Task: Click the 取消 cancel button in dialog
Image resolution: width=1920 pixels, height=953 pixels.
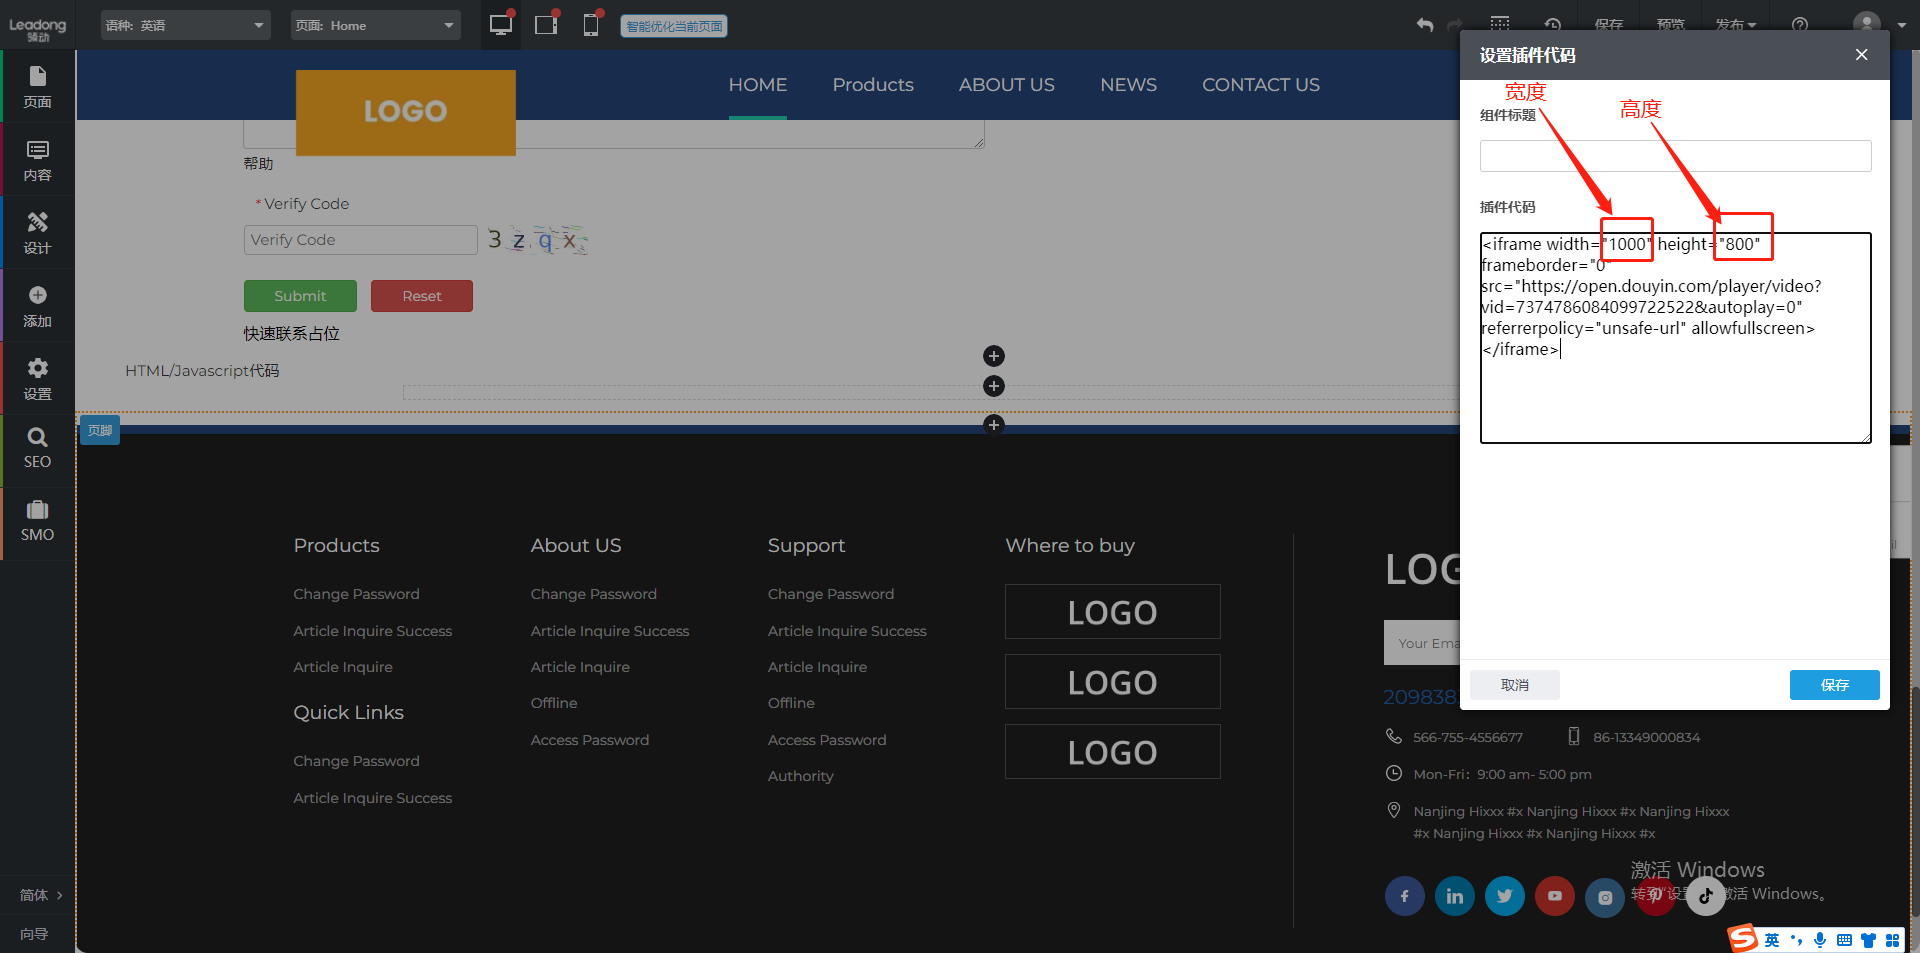Action: pos(1514,685)
